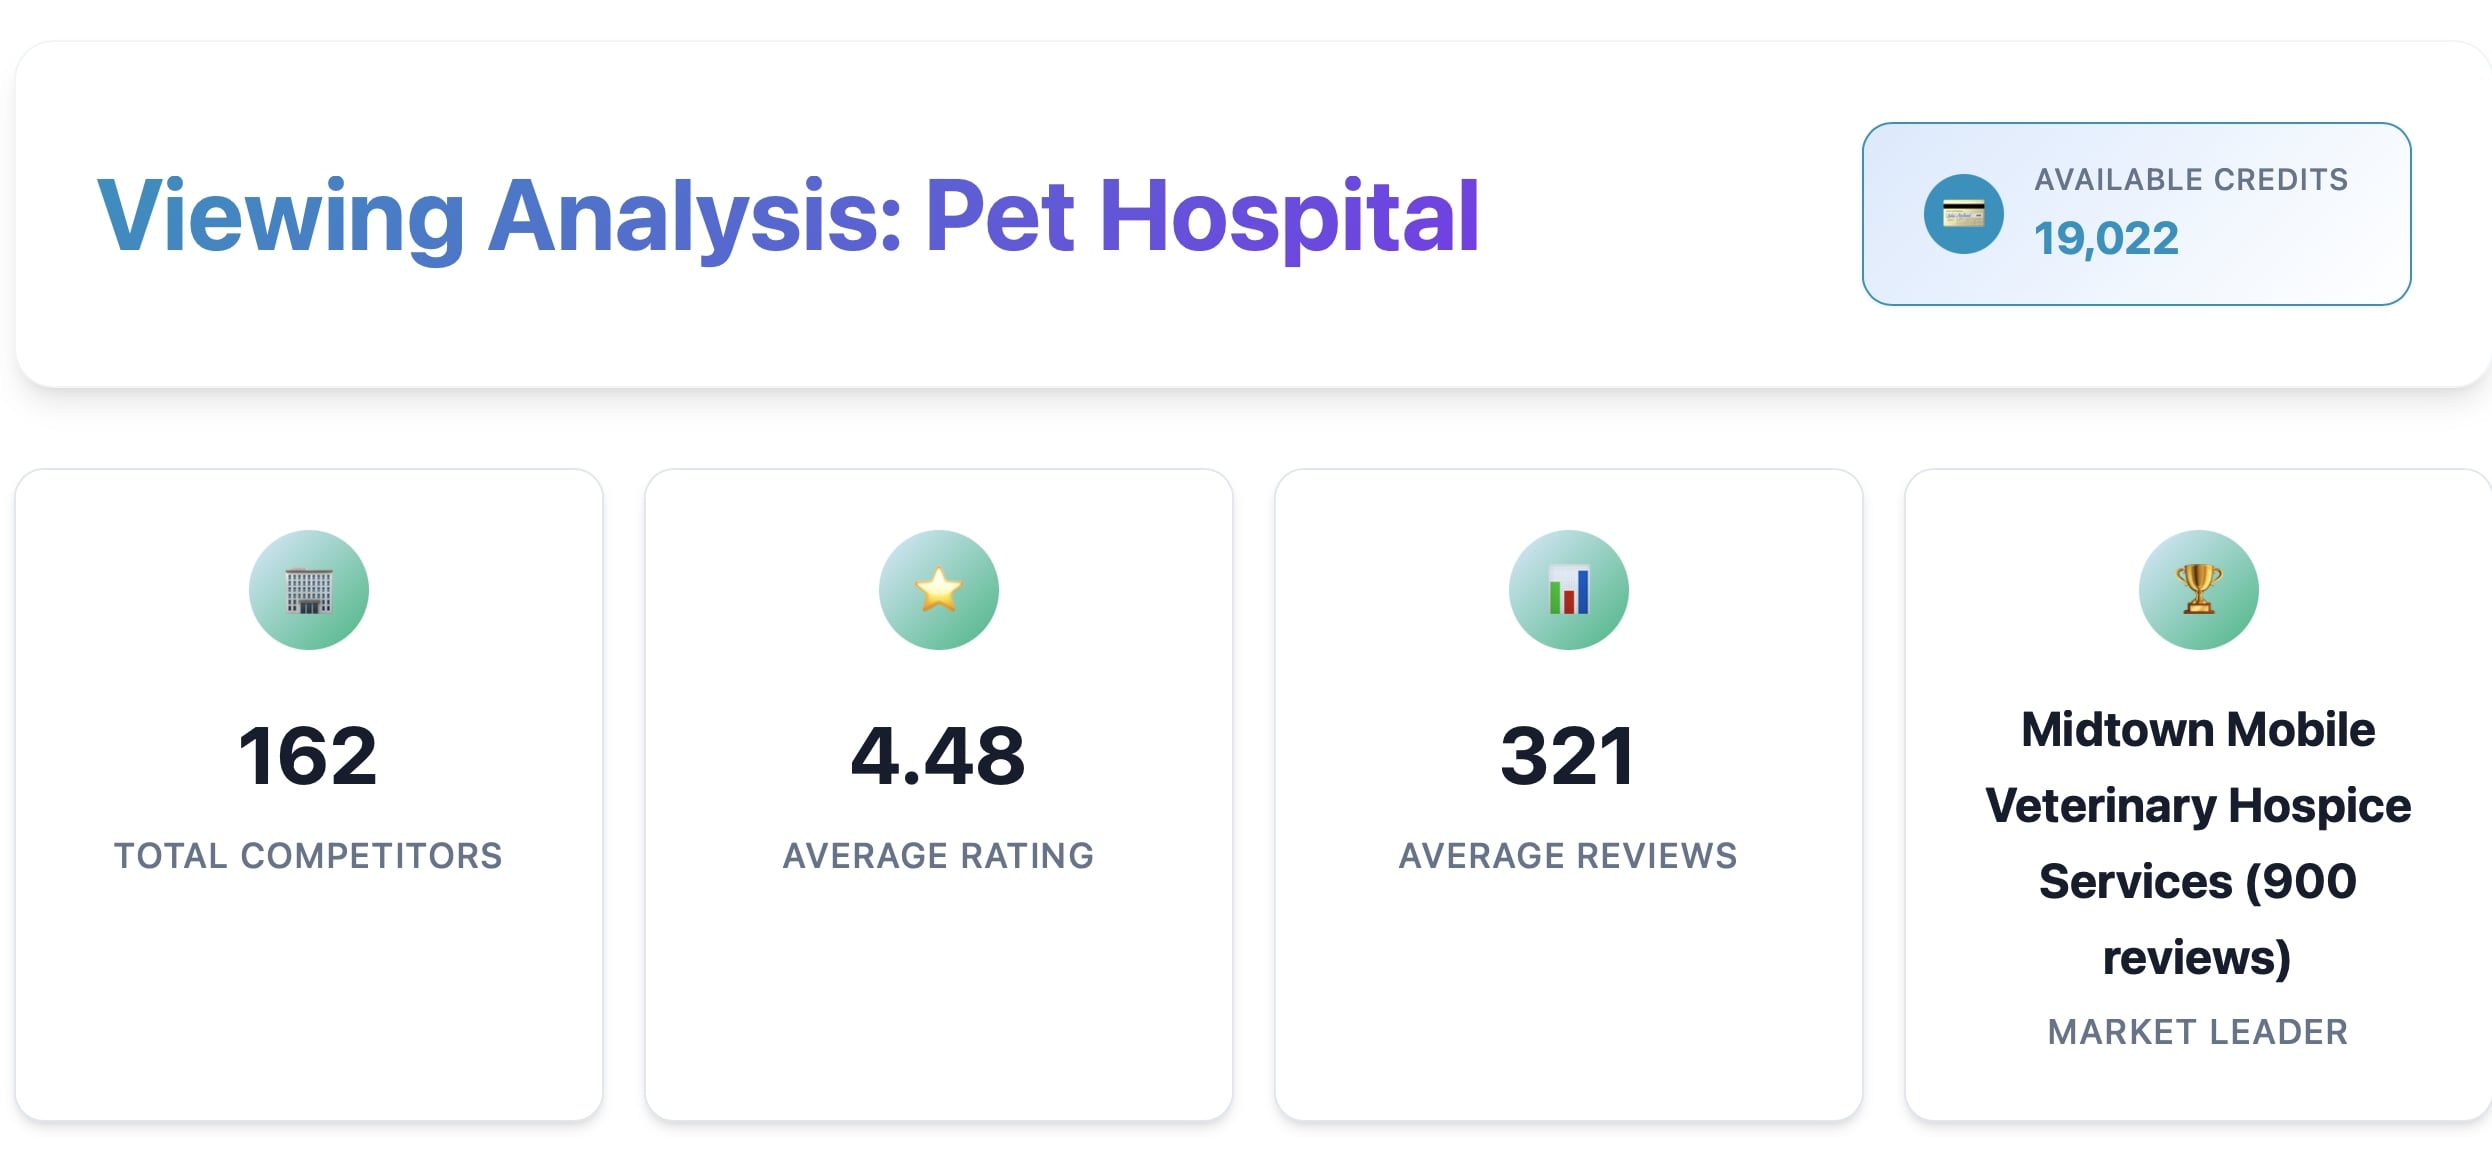Click the MARKET LEADER label
The width and height of the screenshot is (2492, 1172).
[x=2197, y=1031]
